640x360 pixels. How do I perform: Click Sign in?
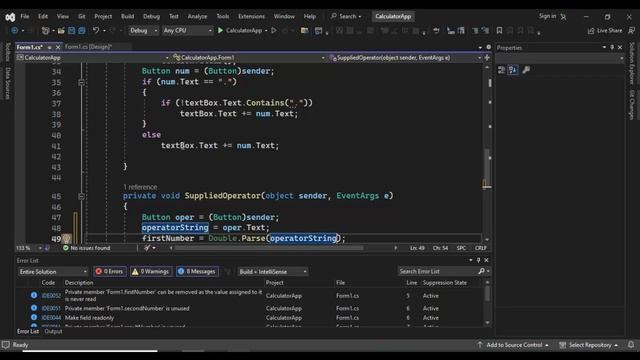click(x=547, y=16)
